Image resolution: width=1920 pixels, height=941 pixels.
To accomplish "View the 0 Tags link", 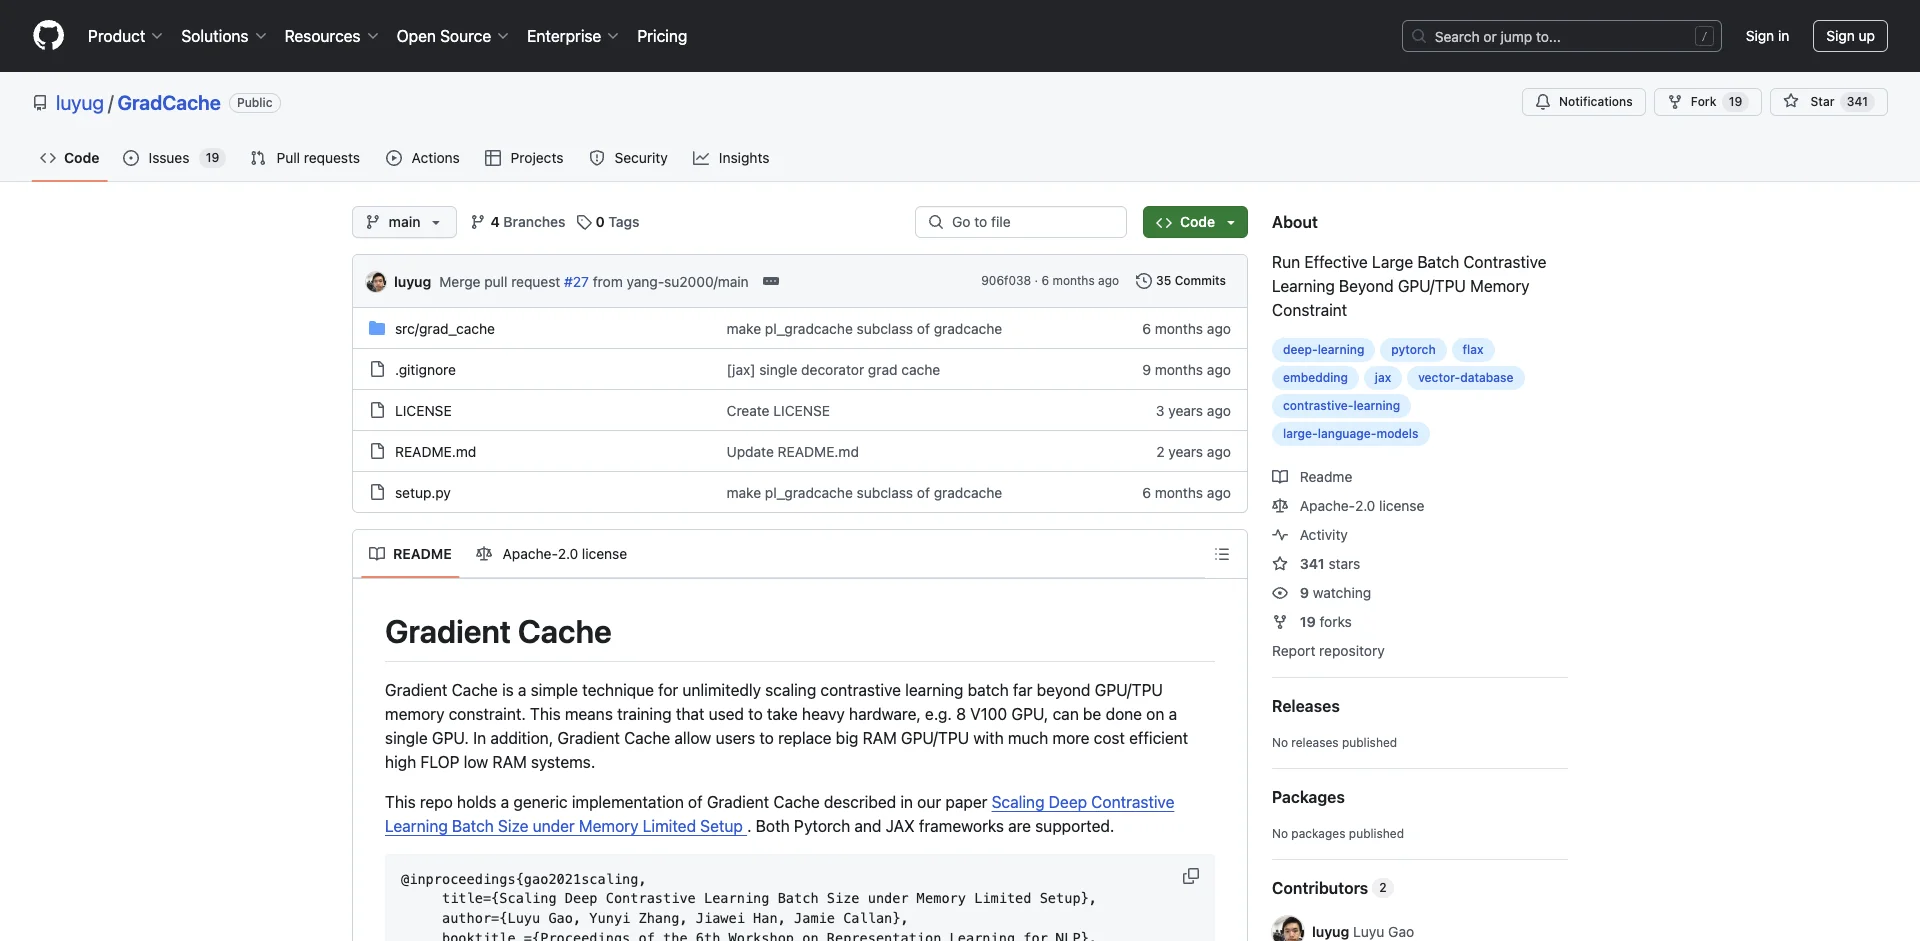I will [x=608, y=222].
